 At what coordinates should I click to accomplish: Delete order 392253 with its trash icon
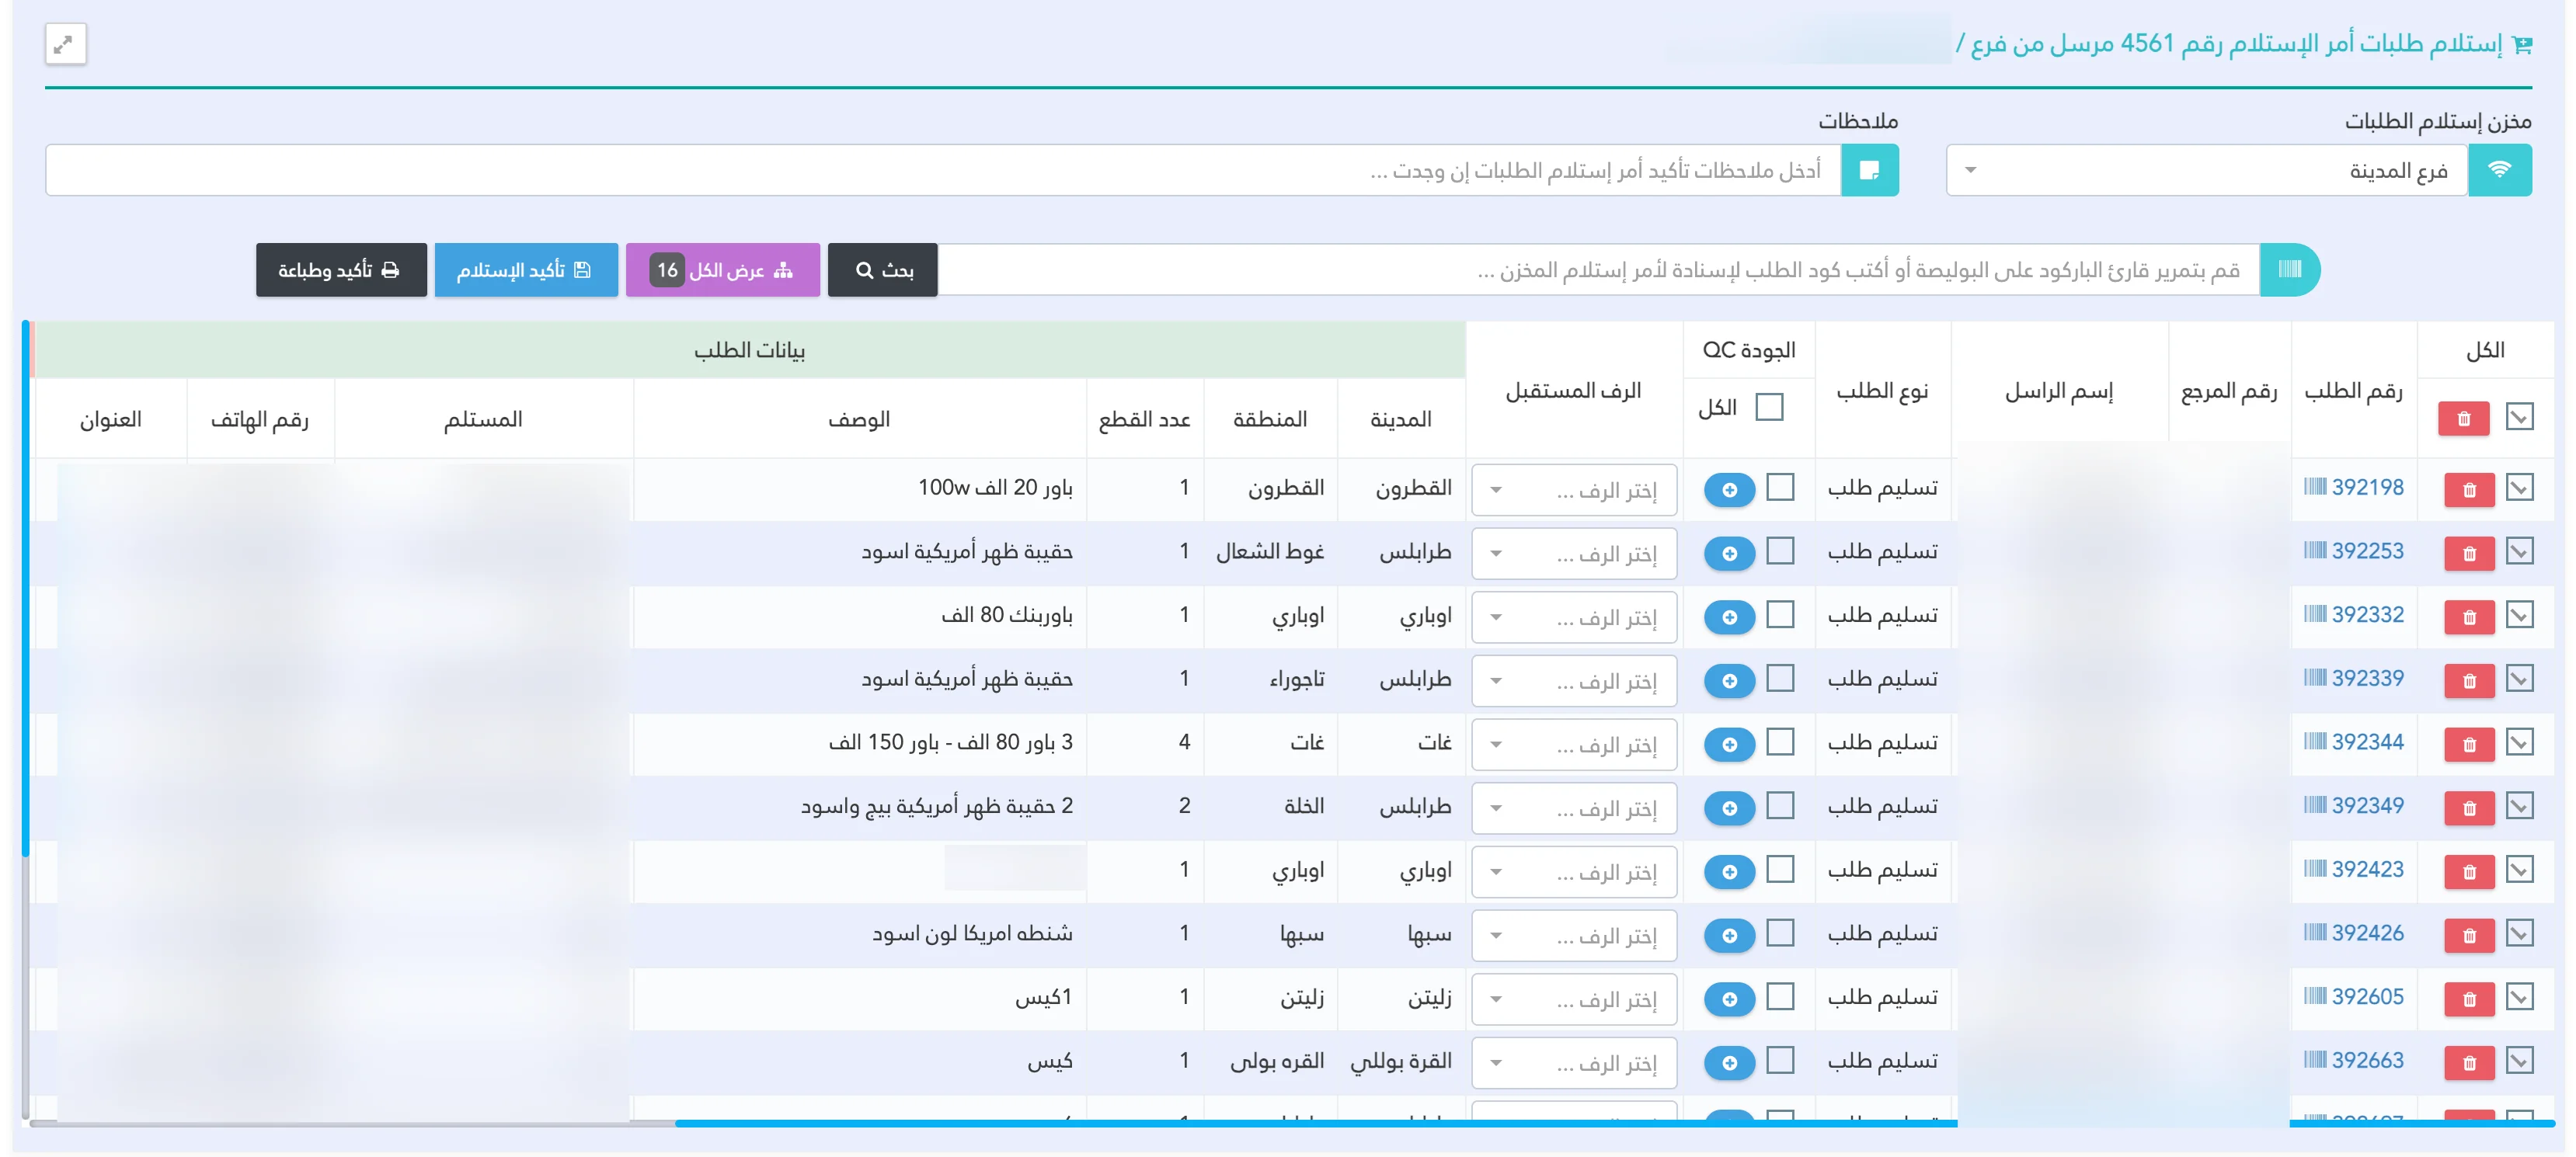(x=2469, y=554)
